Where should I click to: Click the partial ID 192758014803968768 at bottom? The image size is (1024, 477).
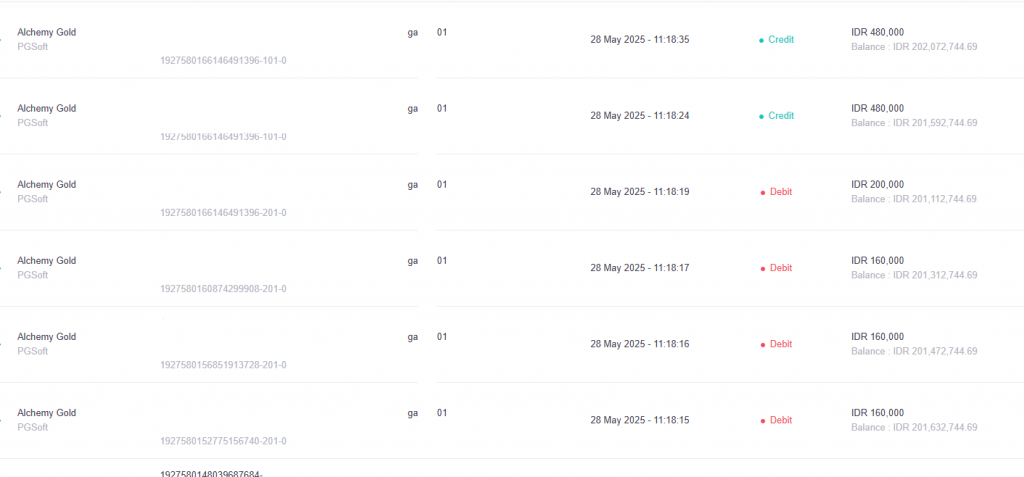tap(212, 474)
